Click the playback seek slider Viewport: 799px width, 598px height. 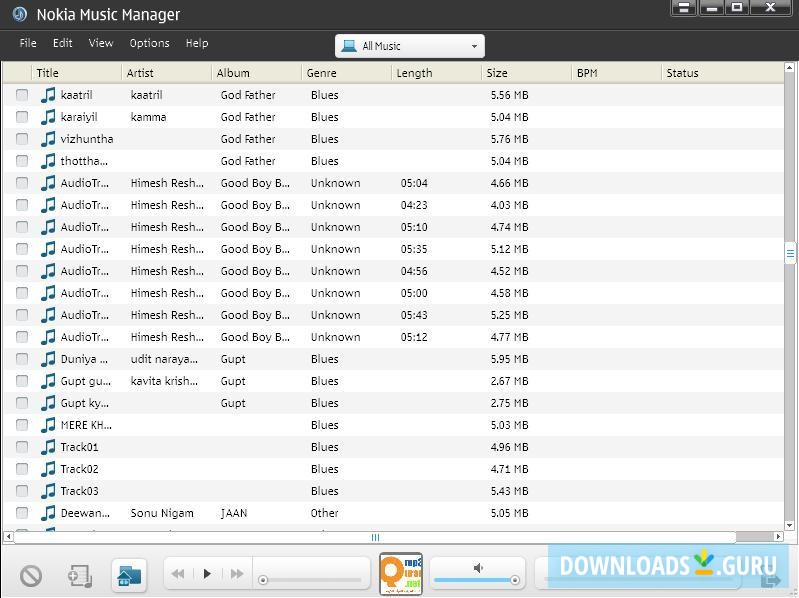312,580
